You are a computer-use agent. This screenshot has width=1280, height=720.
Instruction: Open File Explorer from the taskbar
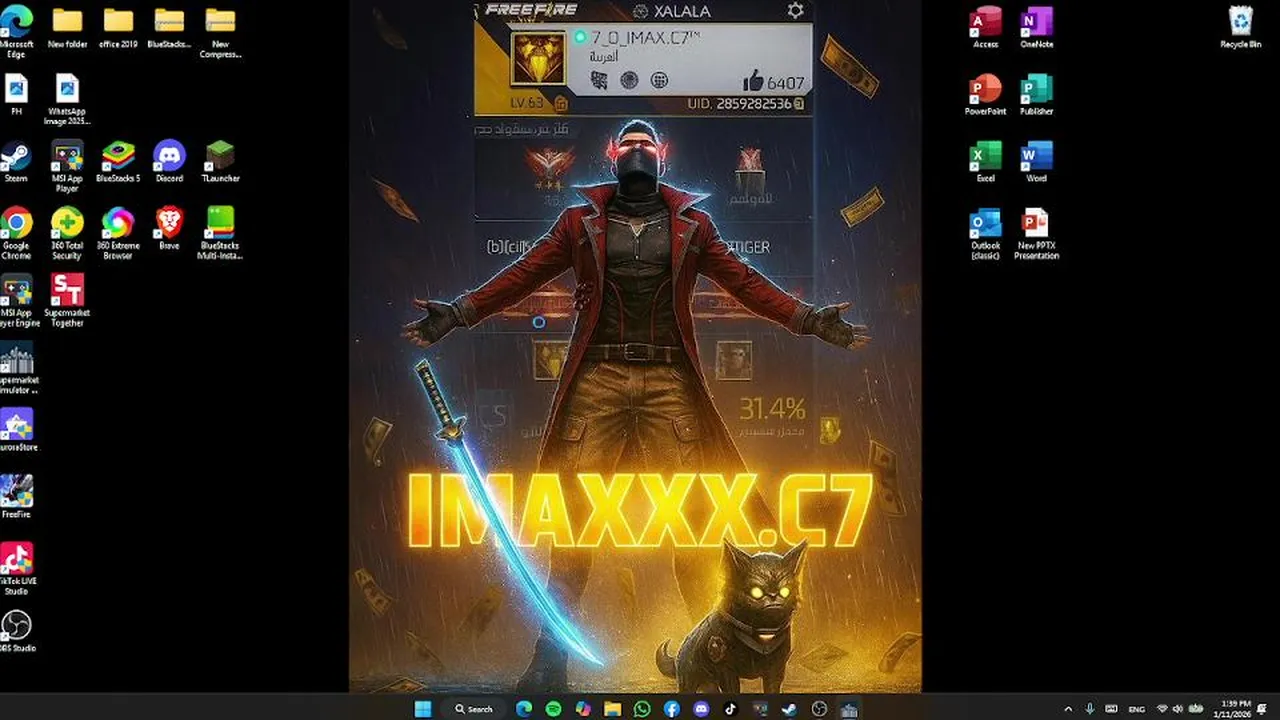tap(612, 709)
